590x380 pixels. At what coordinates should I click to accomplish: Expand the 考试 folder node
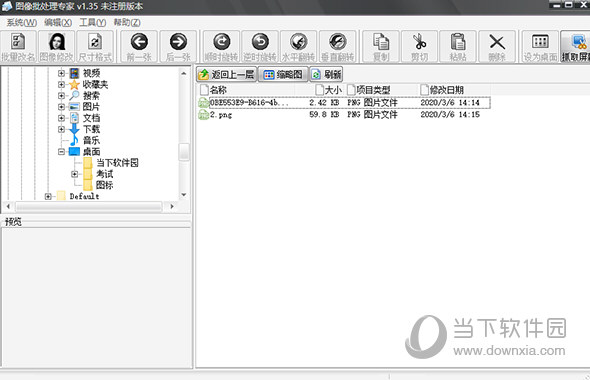tap(75, 174)
